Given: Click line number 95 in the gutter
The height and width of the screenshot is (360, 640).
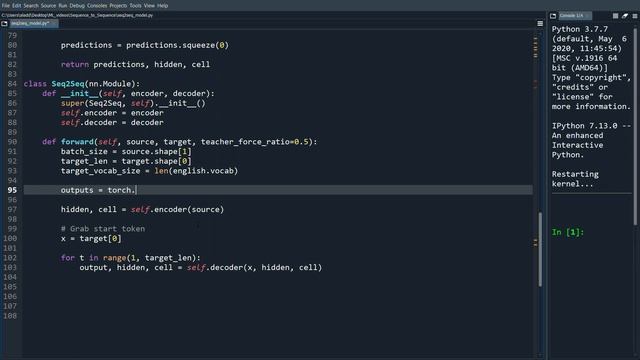Looking at the screenshot, I should point(12,190).
